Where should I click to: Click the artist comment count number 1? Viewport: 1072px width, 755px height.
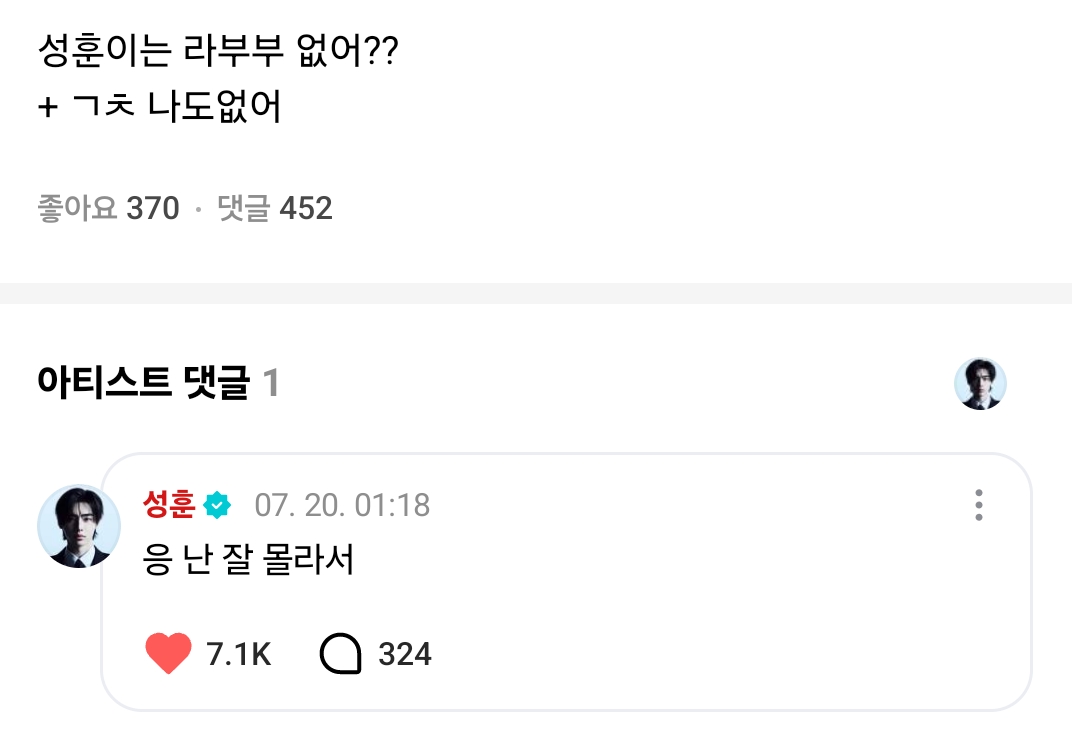(x=270, y=383)
